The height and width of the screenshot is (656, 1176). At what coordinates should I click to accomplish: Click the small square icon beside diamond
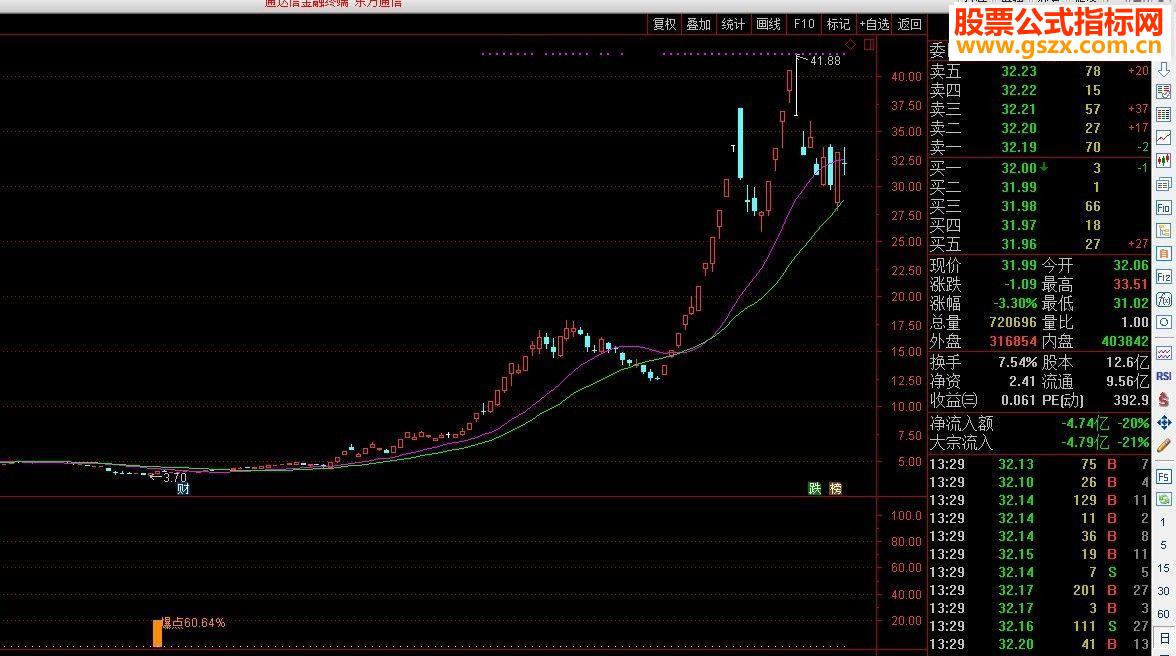tap(869, 45)
